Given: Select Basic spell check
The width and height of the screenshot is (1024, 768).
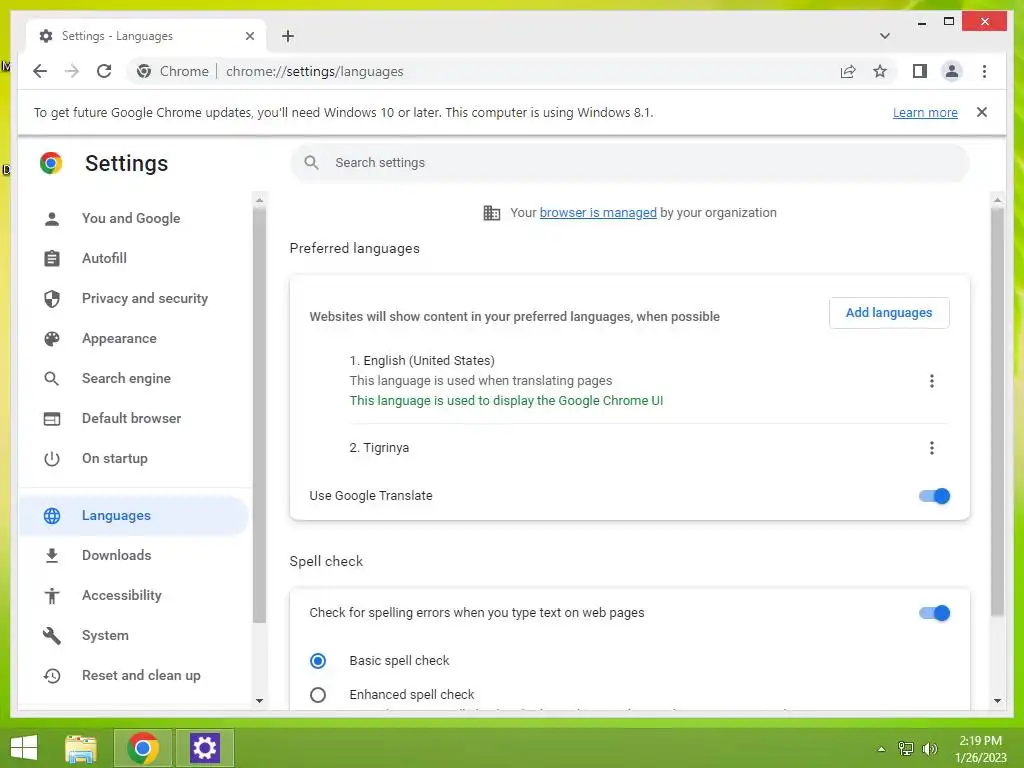Looking at the screenshot, I should 318,661.
